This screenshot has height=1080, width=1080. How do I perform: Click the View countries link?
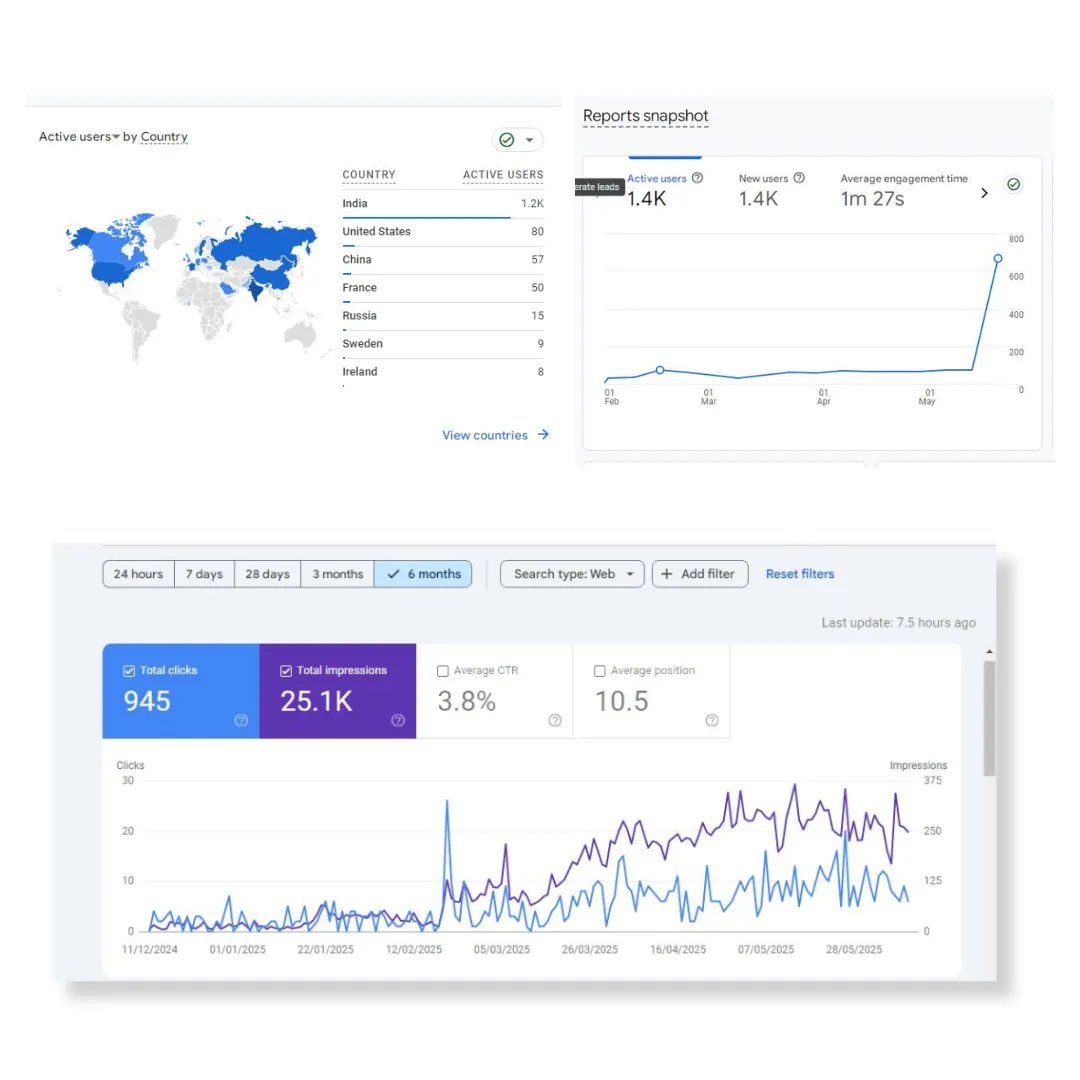pos(485,435)
